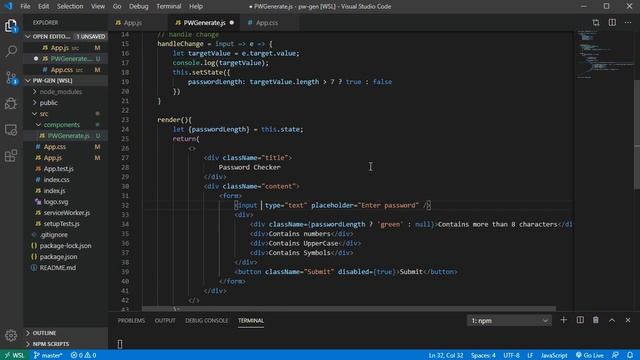Screen dimensions: 640x360
Task: Open the Edit menu
Action: pos(43,6)
